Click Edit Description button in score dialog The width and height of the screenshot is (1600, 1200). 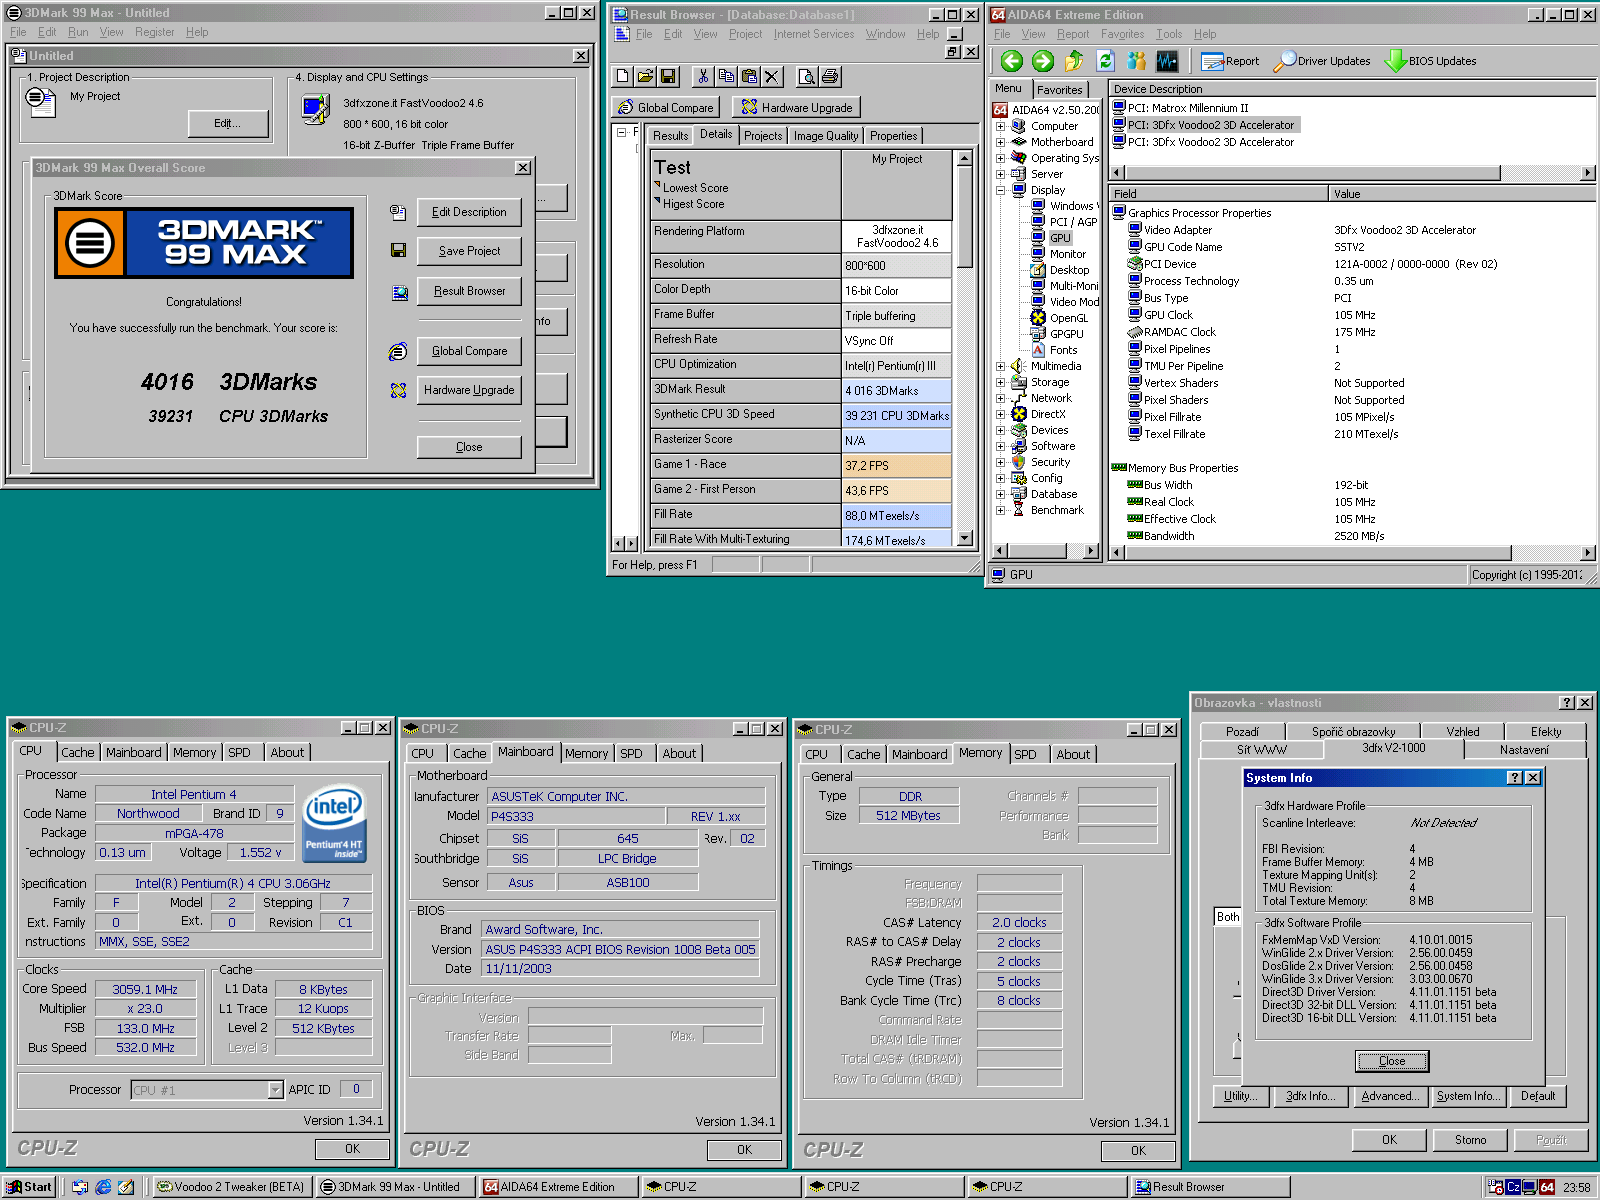469,212
